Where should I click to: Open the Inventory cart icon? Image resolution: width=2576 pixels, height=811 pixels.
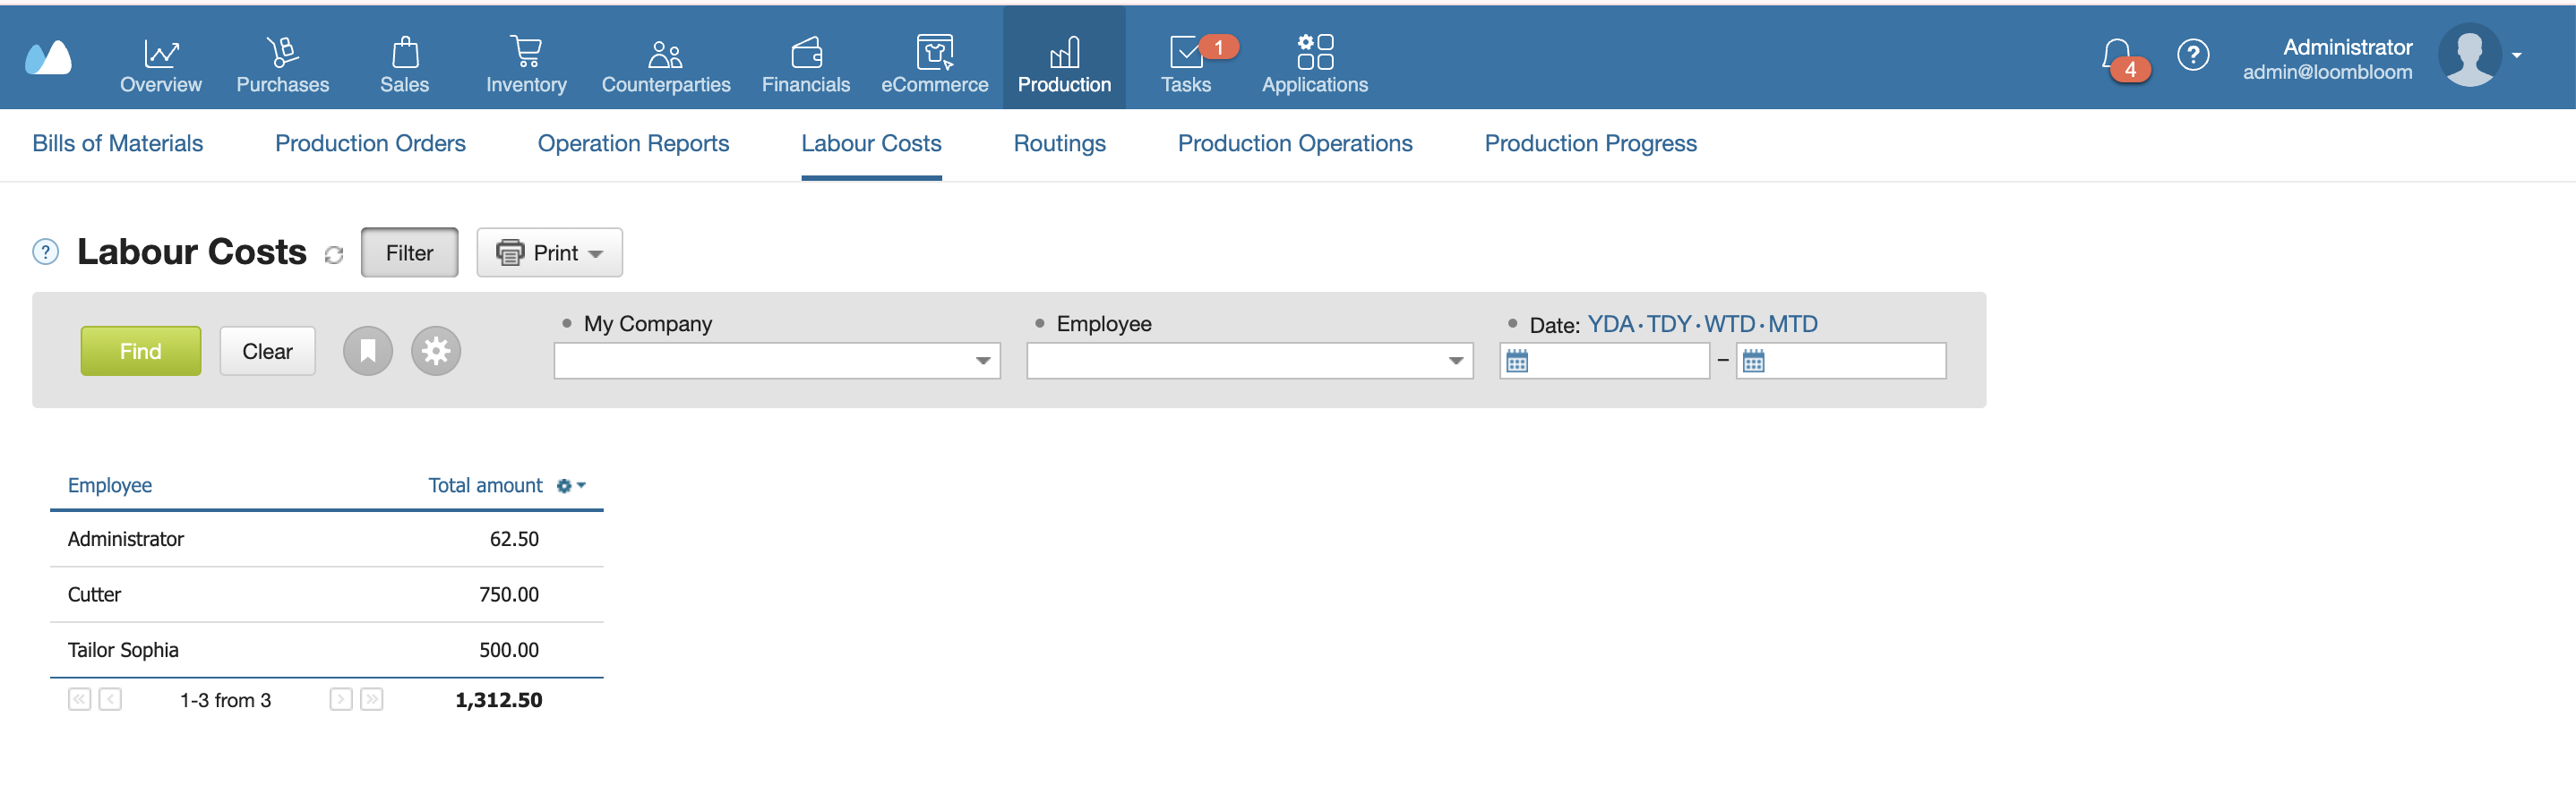(526, 52)
